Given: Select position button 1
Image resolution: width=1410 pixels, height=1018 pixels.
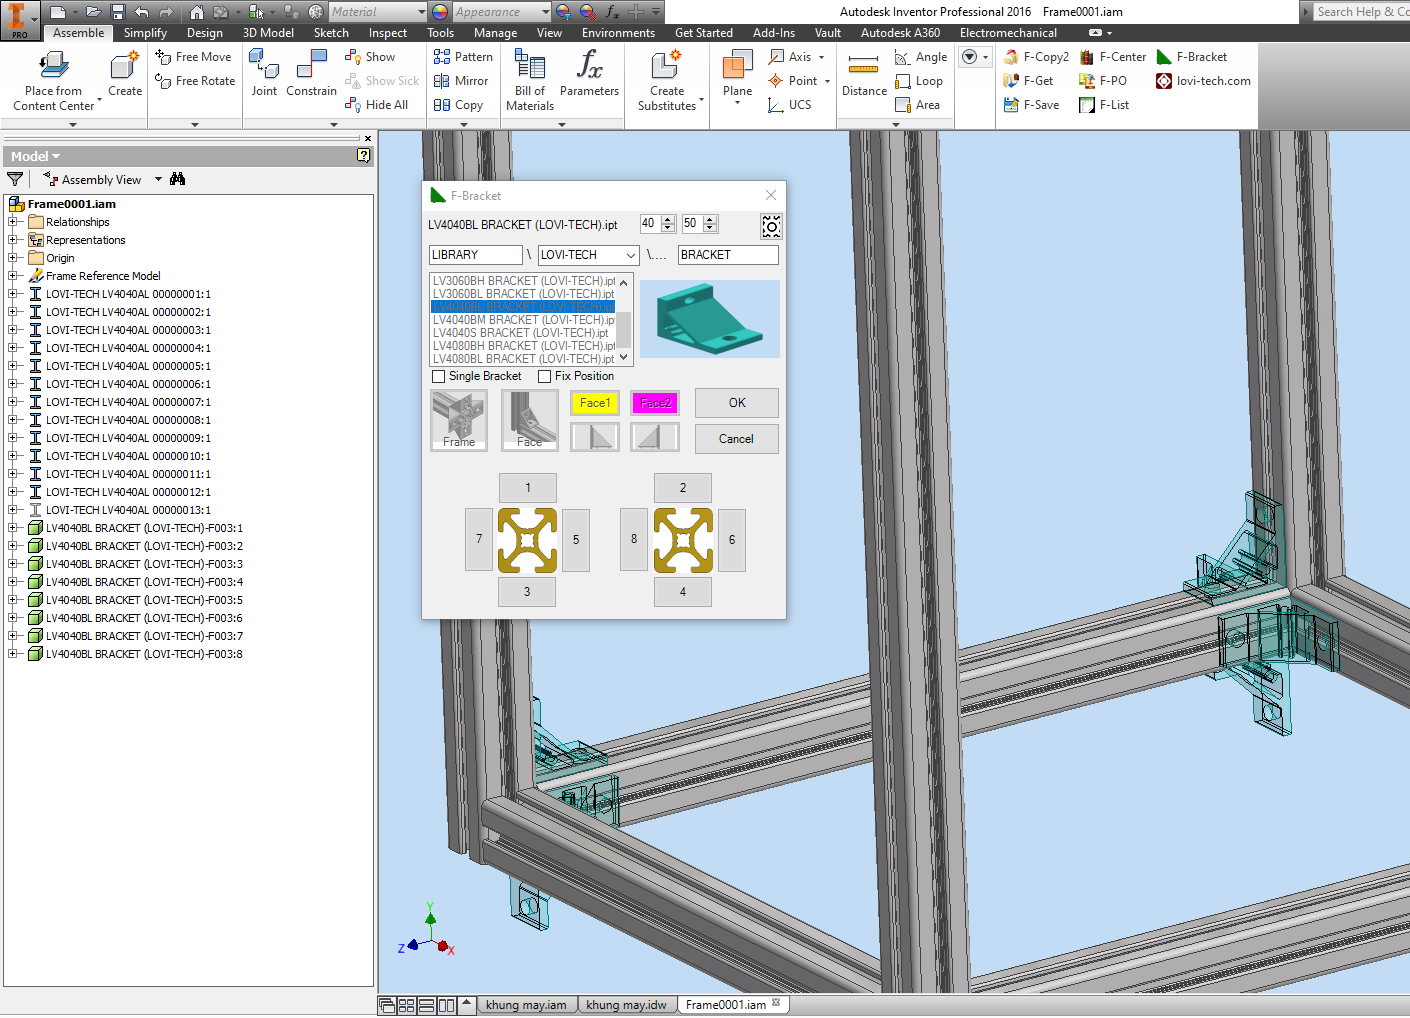Looking at the screenshot, I should [x=527, y=488].
